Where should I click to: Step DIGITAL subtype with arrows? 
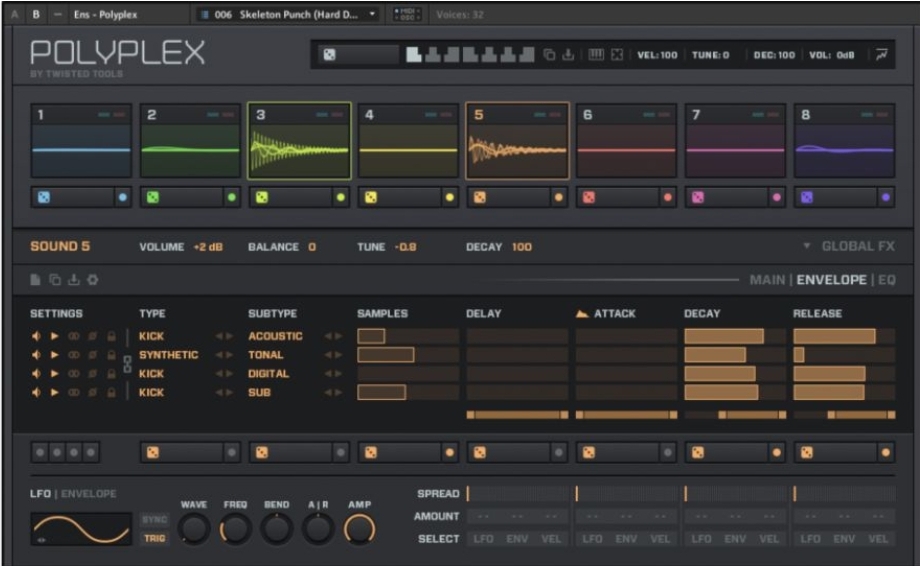pyautogui.click(x=333, y=374)
